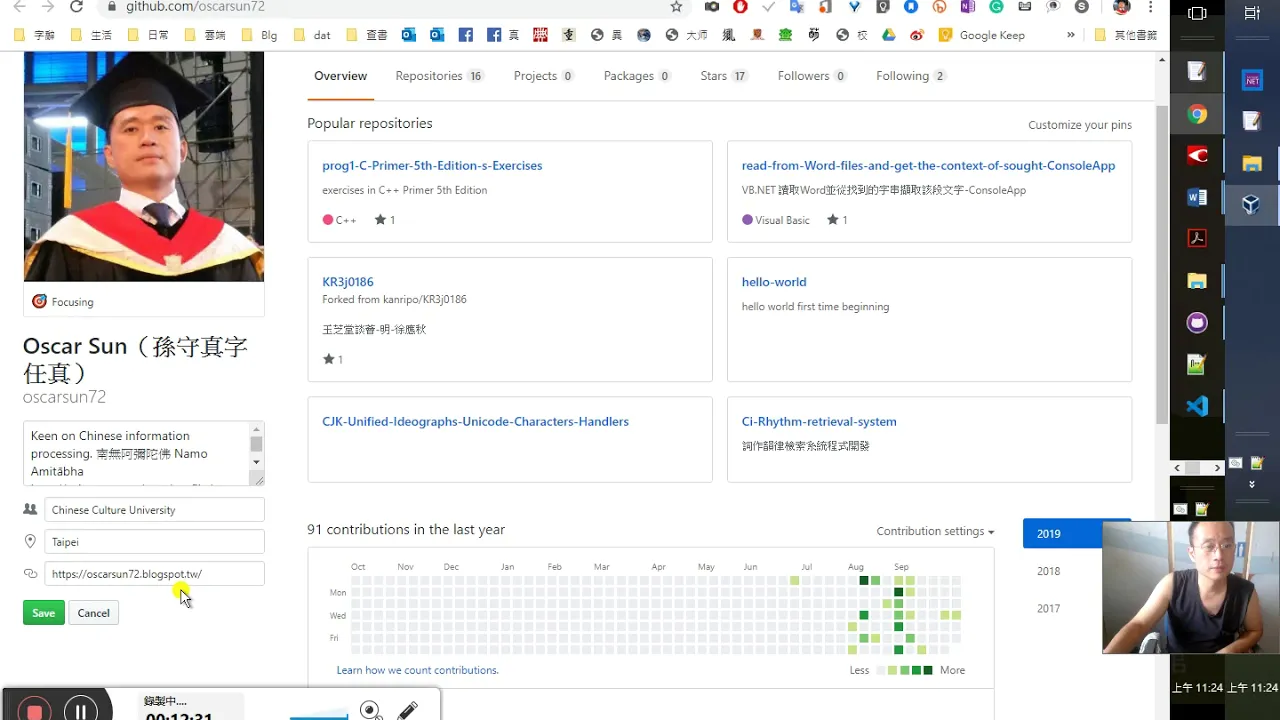Select the 2018 contribution year

click(1049, 571)
